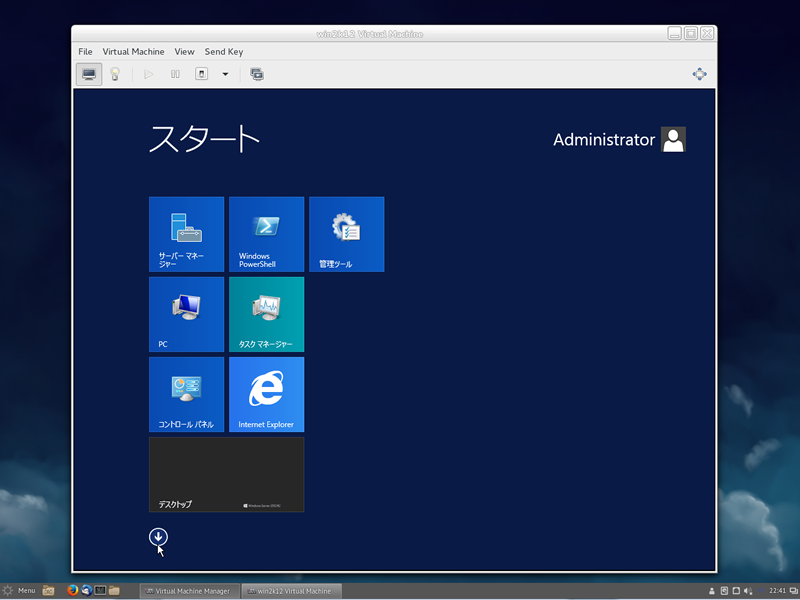The width and height of the screenshot is (800, 600).
Task: Toggle fullscreen with the four-arrows icon
Action: (699, 74)
